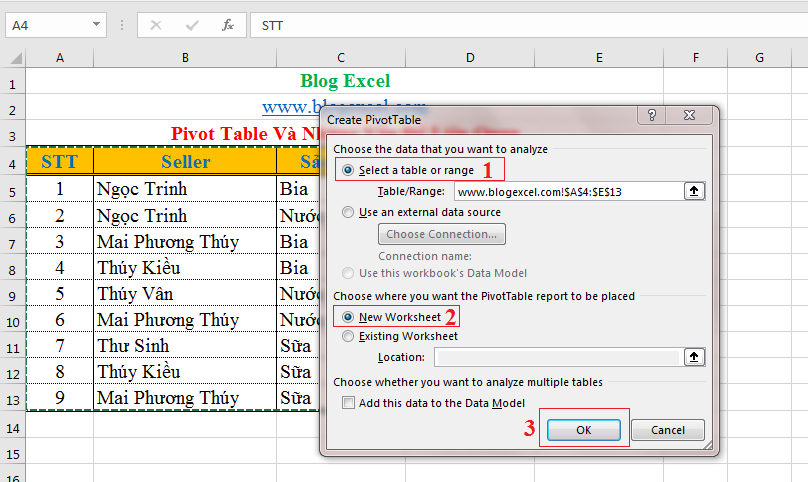Click the Bia cell in row 7
The image size is (808, 482).
(x=298, y=241)
